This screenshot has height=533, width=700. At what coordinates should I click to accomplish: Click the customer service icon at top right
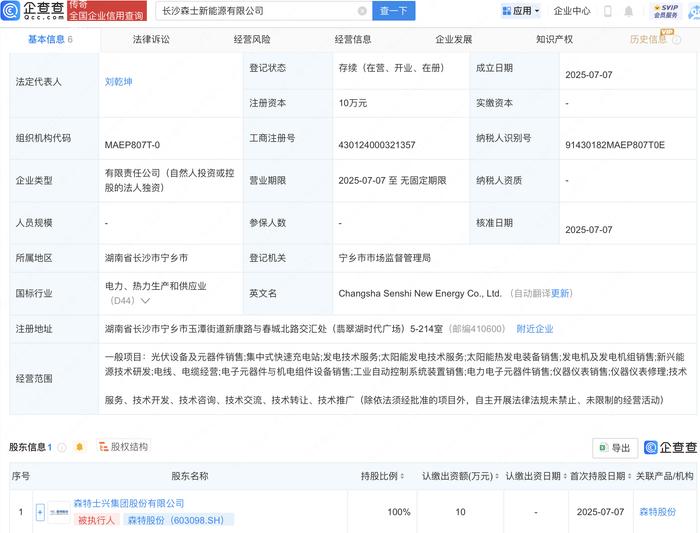coord(695,12)
